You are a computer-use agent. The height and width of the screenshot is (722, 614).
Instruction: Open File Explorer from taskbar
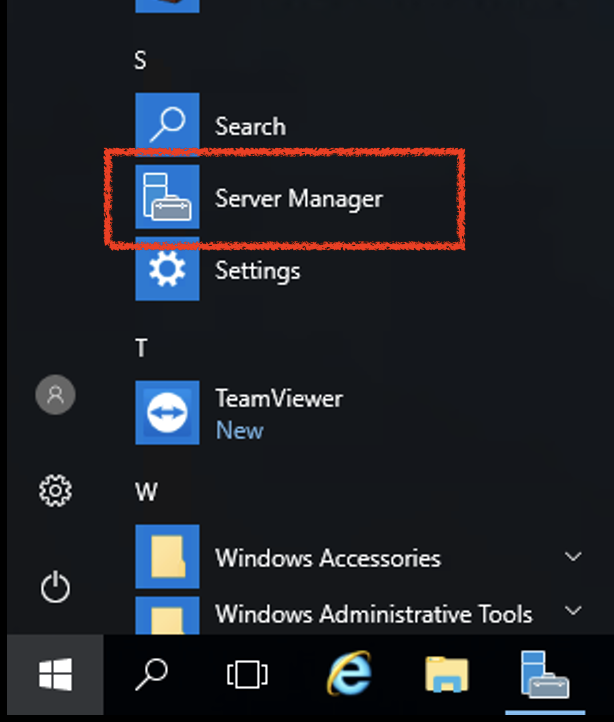pos(447,674)
